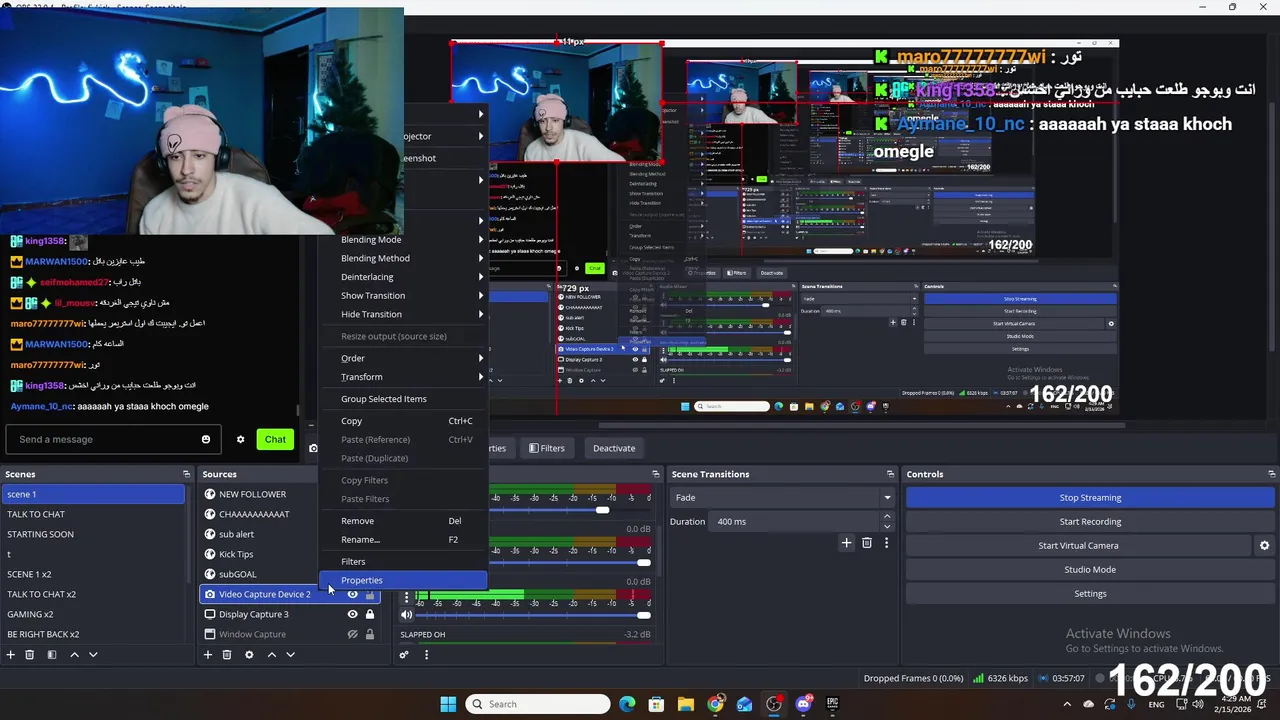Select Remove in the context menu

point(403,521)
